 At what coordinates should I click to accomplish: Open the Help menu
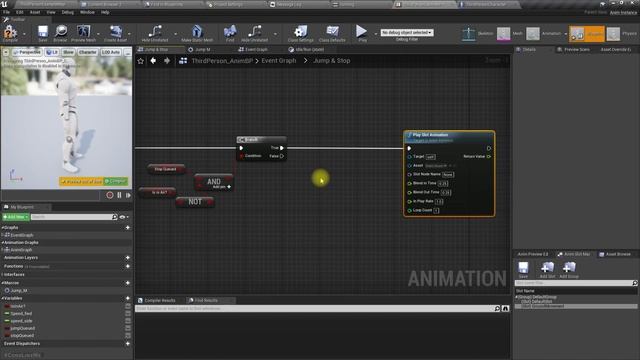click(105, 12)
